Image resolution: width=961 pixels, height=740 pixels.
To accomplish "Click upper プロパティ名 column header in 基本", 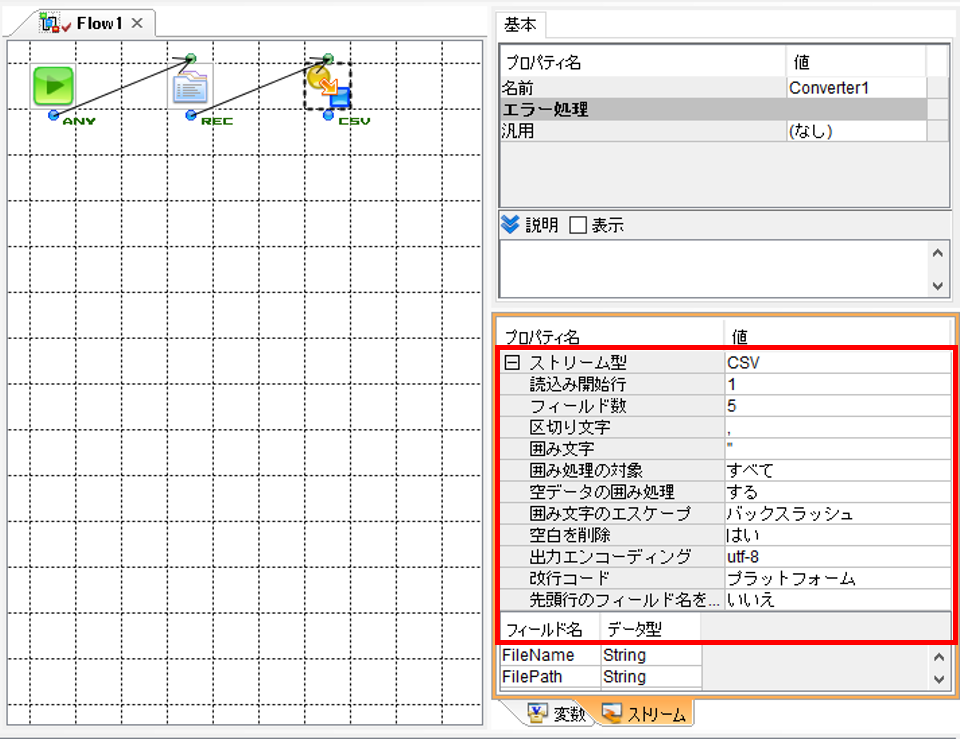I will [643, 62].
